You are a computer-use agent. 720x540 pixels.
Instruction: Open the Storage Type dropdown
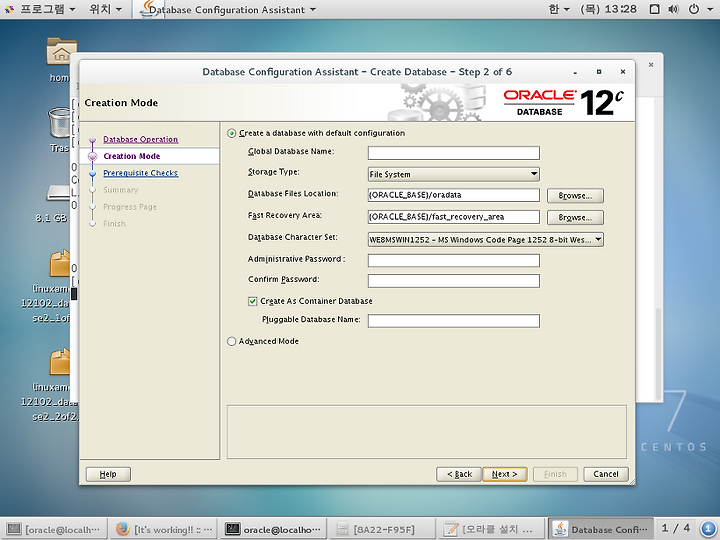click(x=454, y=174)
